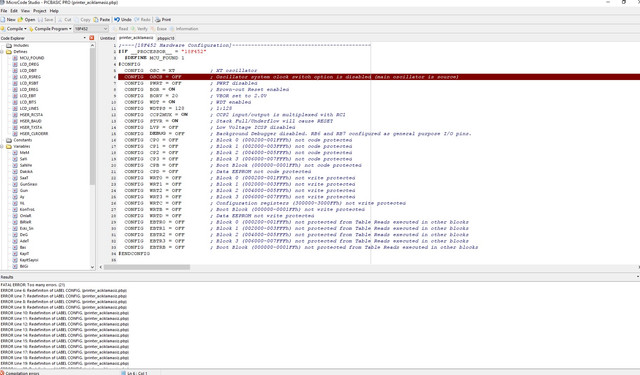Open the Edit menu
This screenshot has height=375, width=640.
[x=14, y=11]
